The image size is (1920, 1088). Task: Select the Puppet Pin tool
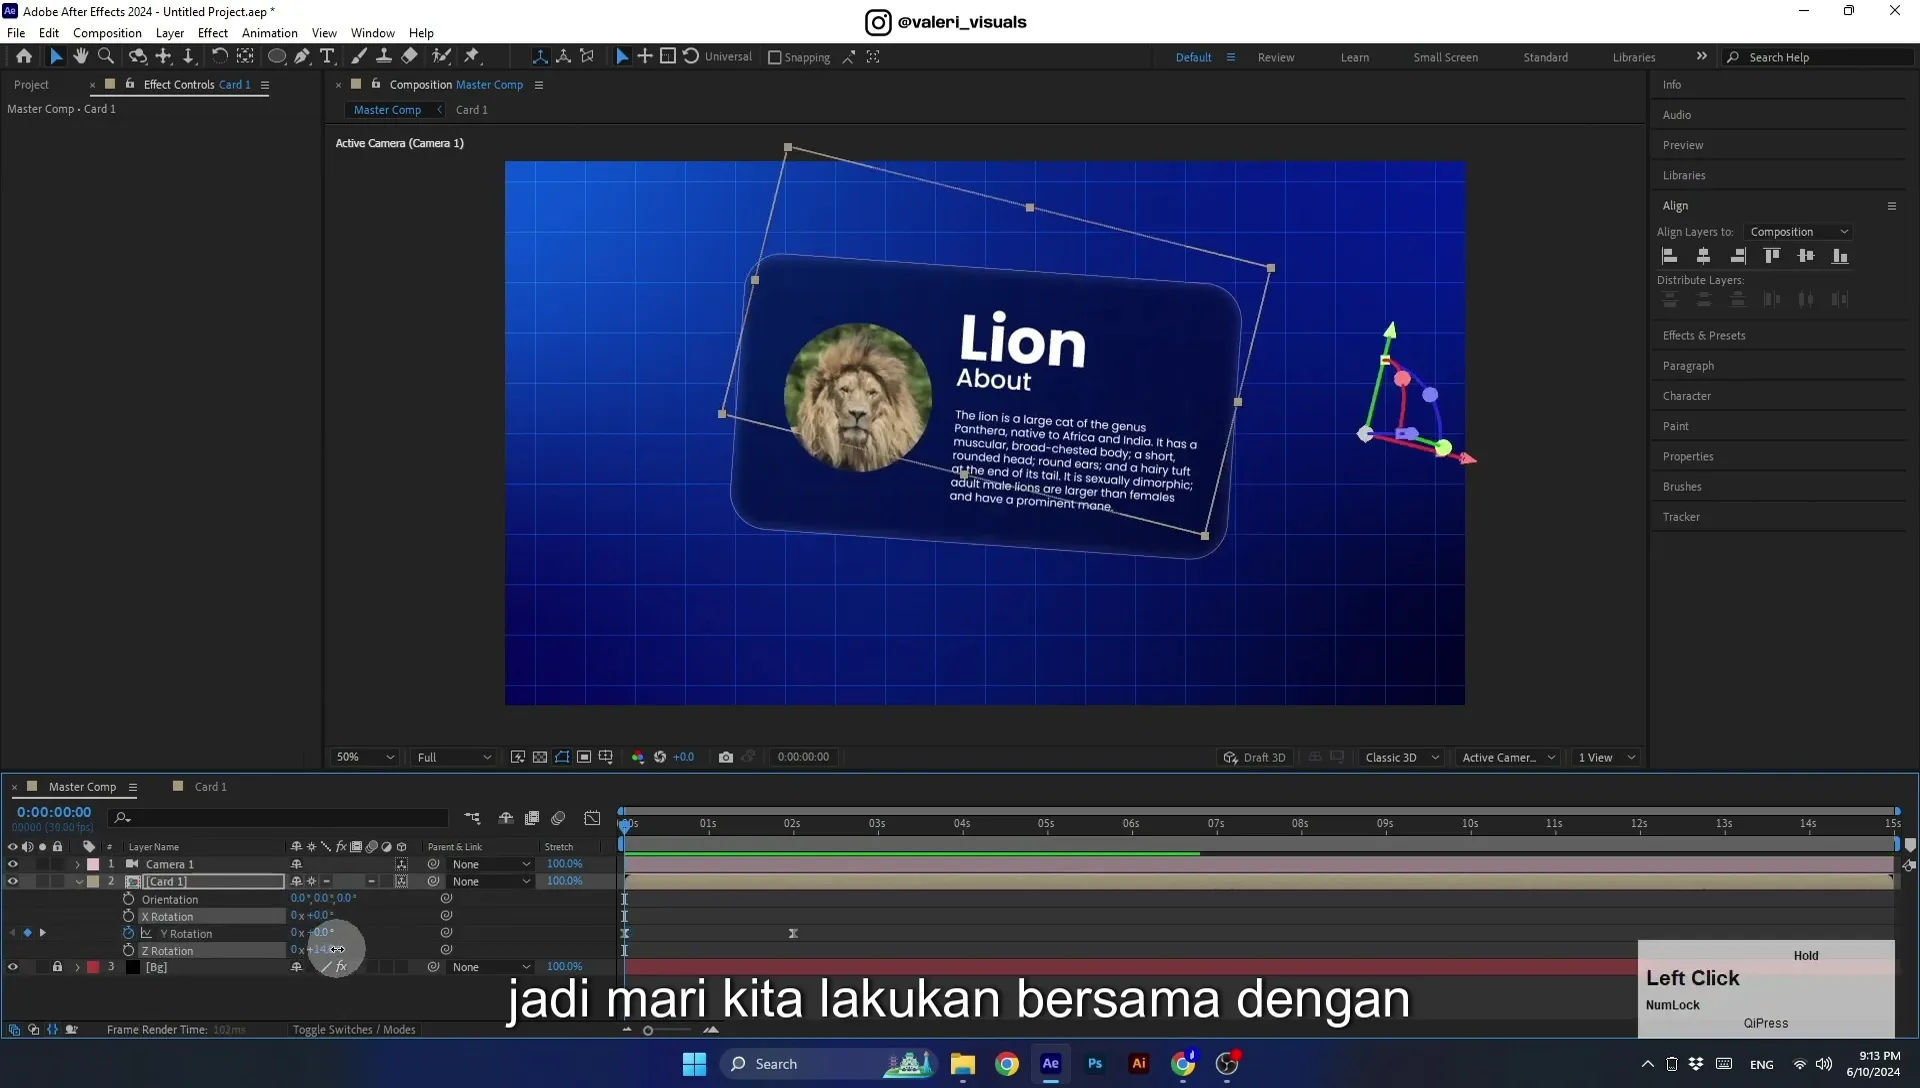(472, 57)
